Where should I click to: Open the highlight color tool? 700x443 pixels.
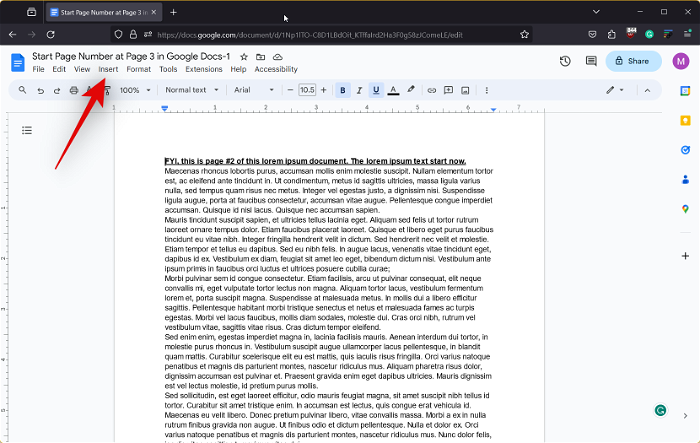[x=411, y=90]
